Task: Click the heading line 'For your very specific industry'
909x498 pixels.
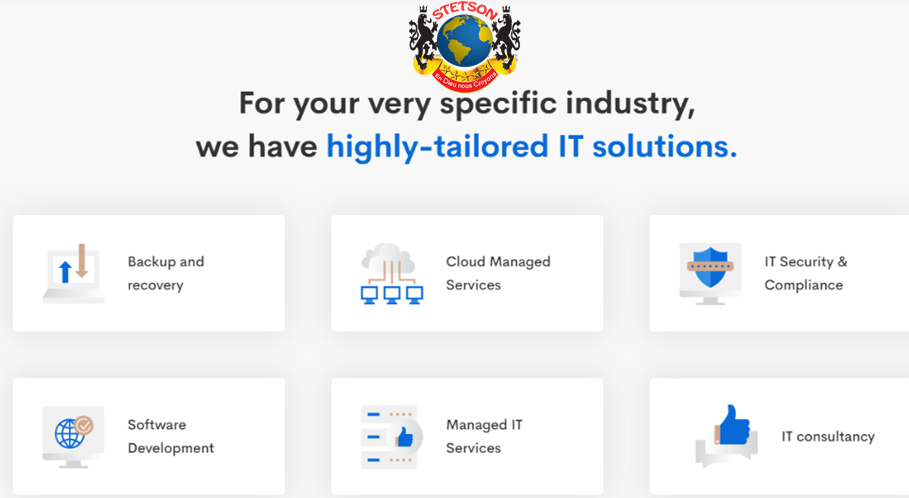Action: (466, 103)
